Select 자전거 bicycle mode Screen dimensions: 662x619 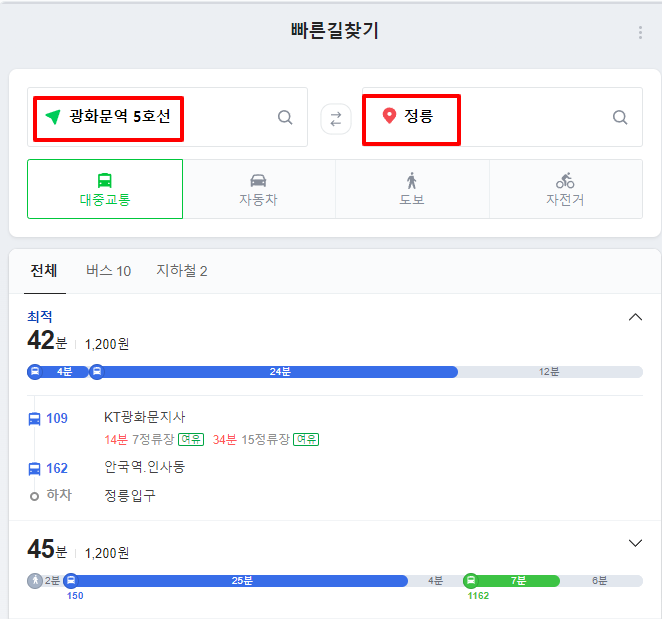point(566,189)
